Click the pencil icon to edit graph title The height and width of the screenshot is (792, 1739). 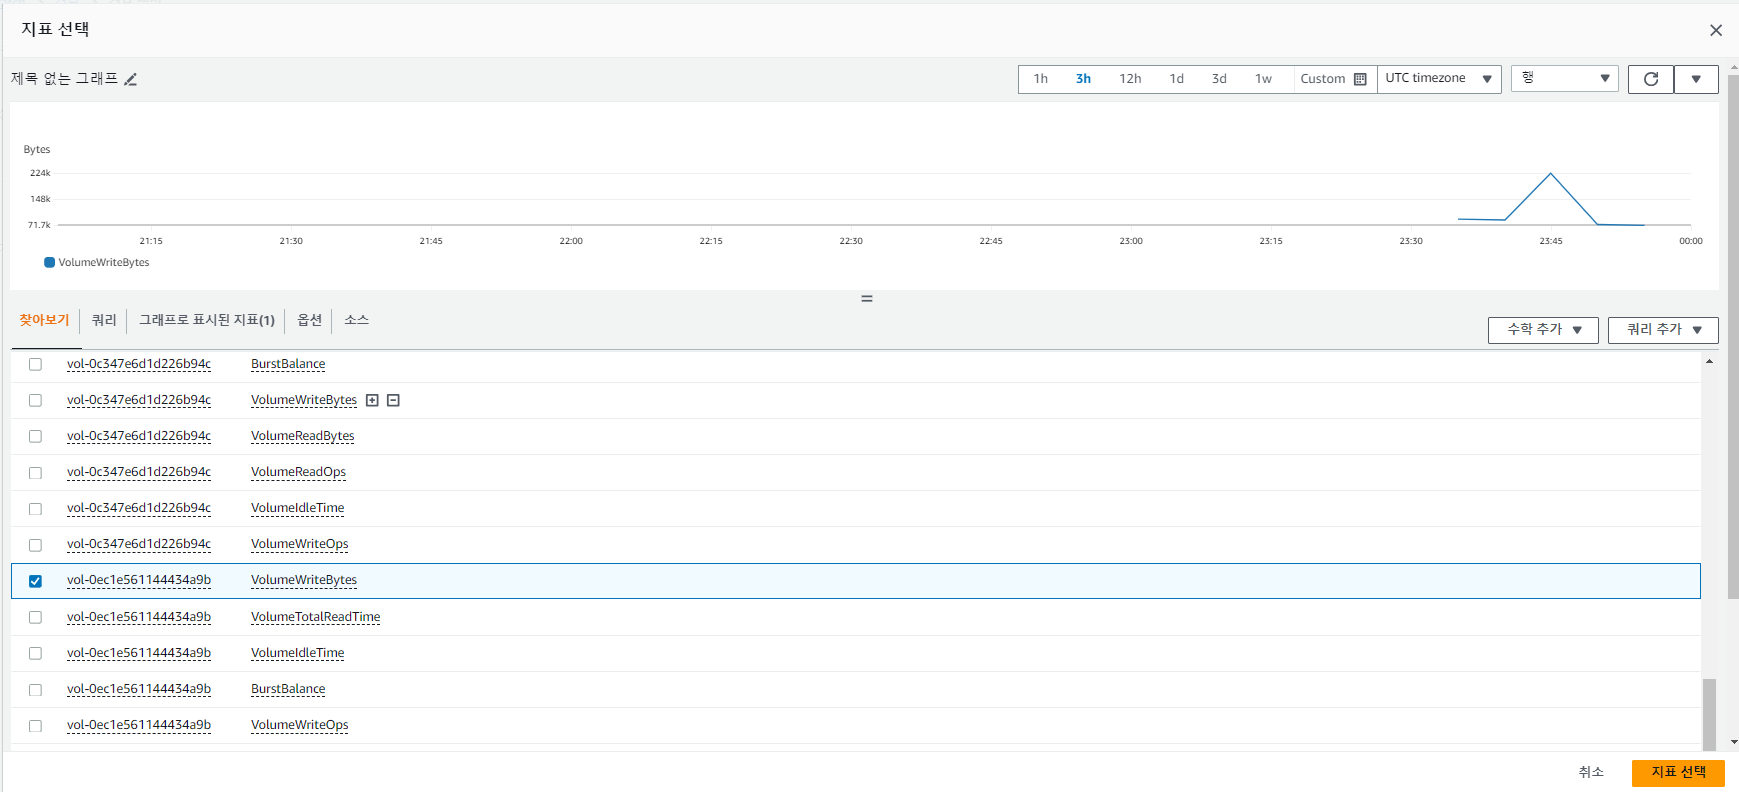(131, 79)
